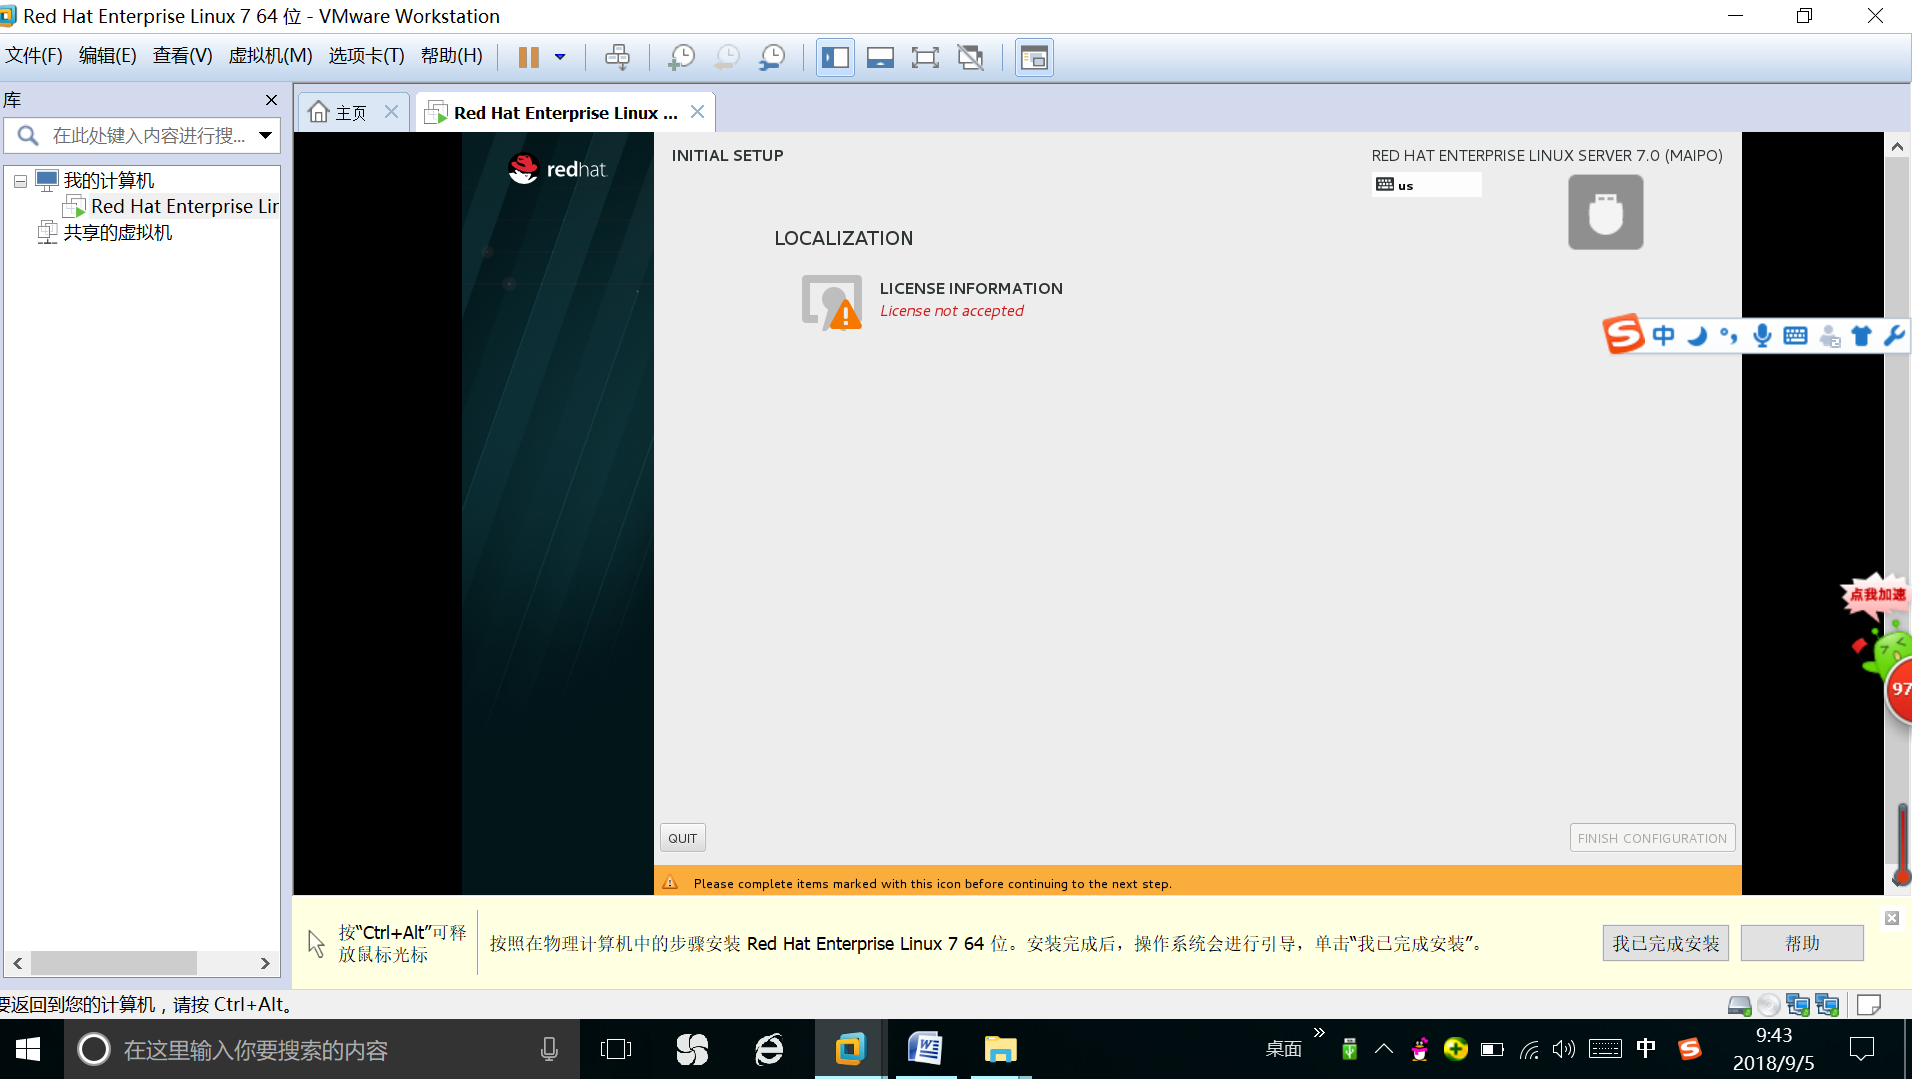Image resolution: width=1912 pixels, height=1079 pixels.
Task: Click the library search input field
Action: 148,135
